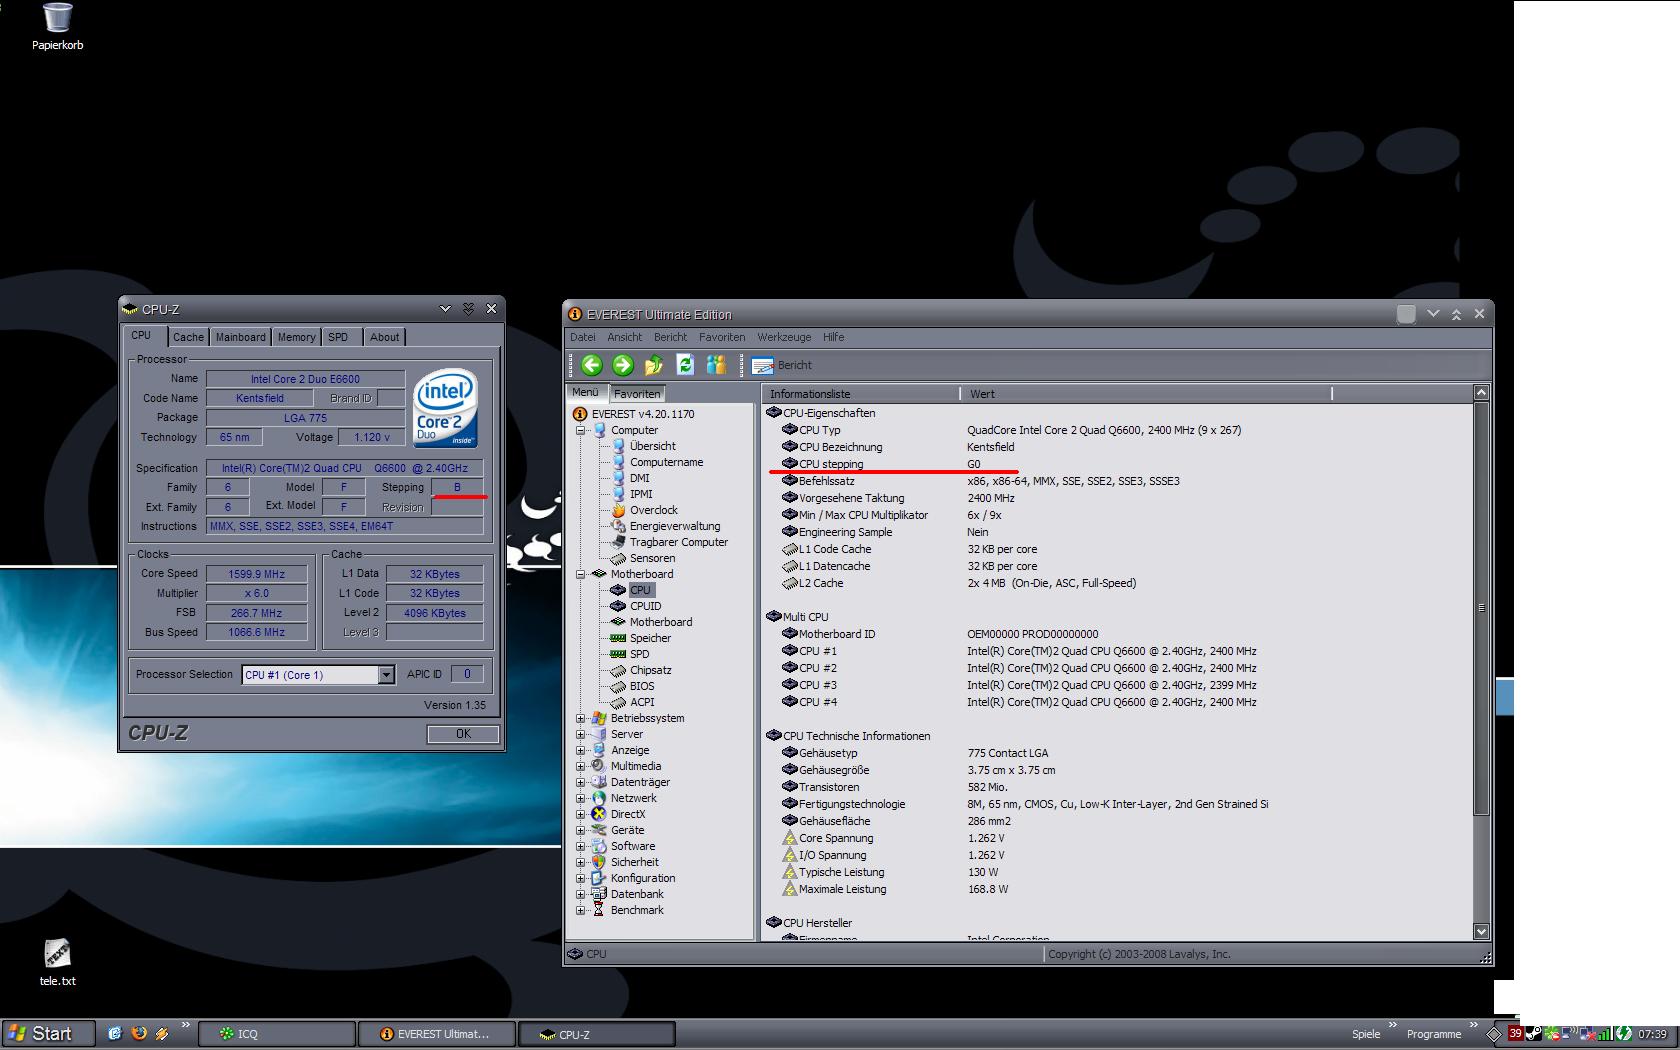Expand the Netzwerk tree node

tap(580, 798)
